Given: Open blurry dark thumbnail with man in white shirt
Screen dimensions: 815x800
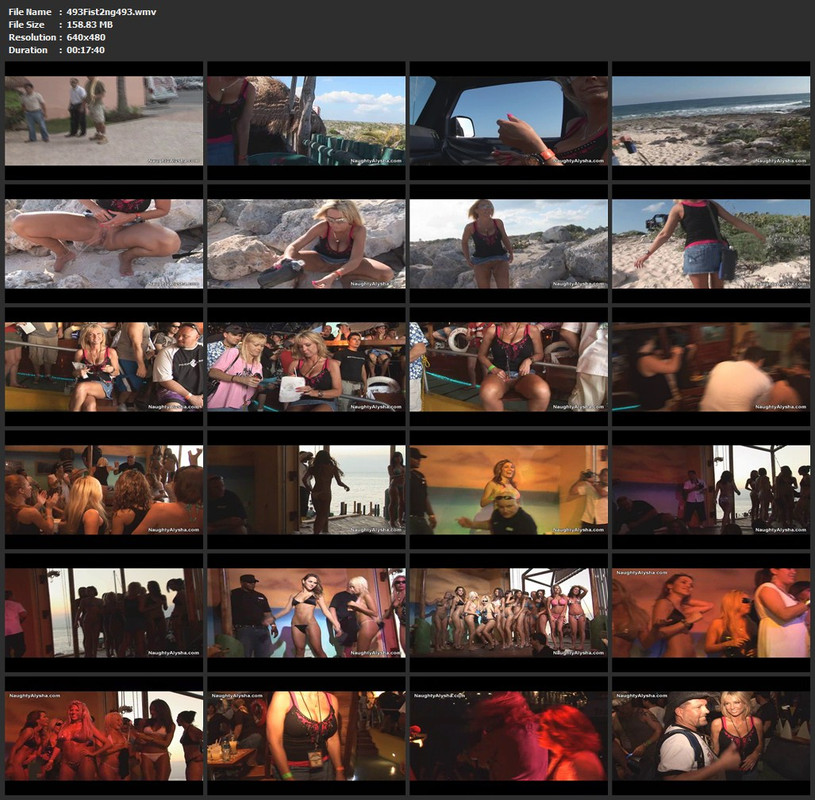Looking at the screenshot, I should click(x=711, y=367).
